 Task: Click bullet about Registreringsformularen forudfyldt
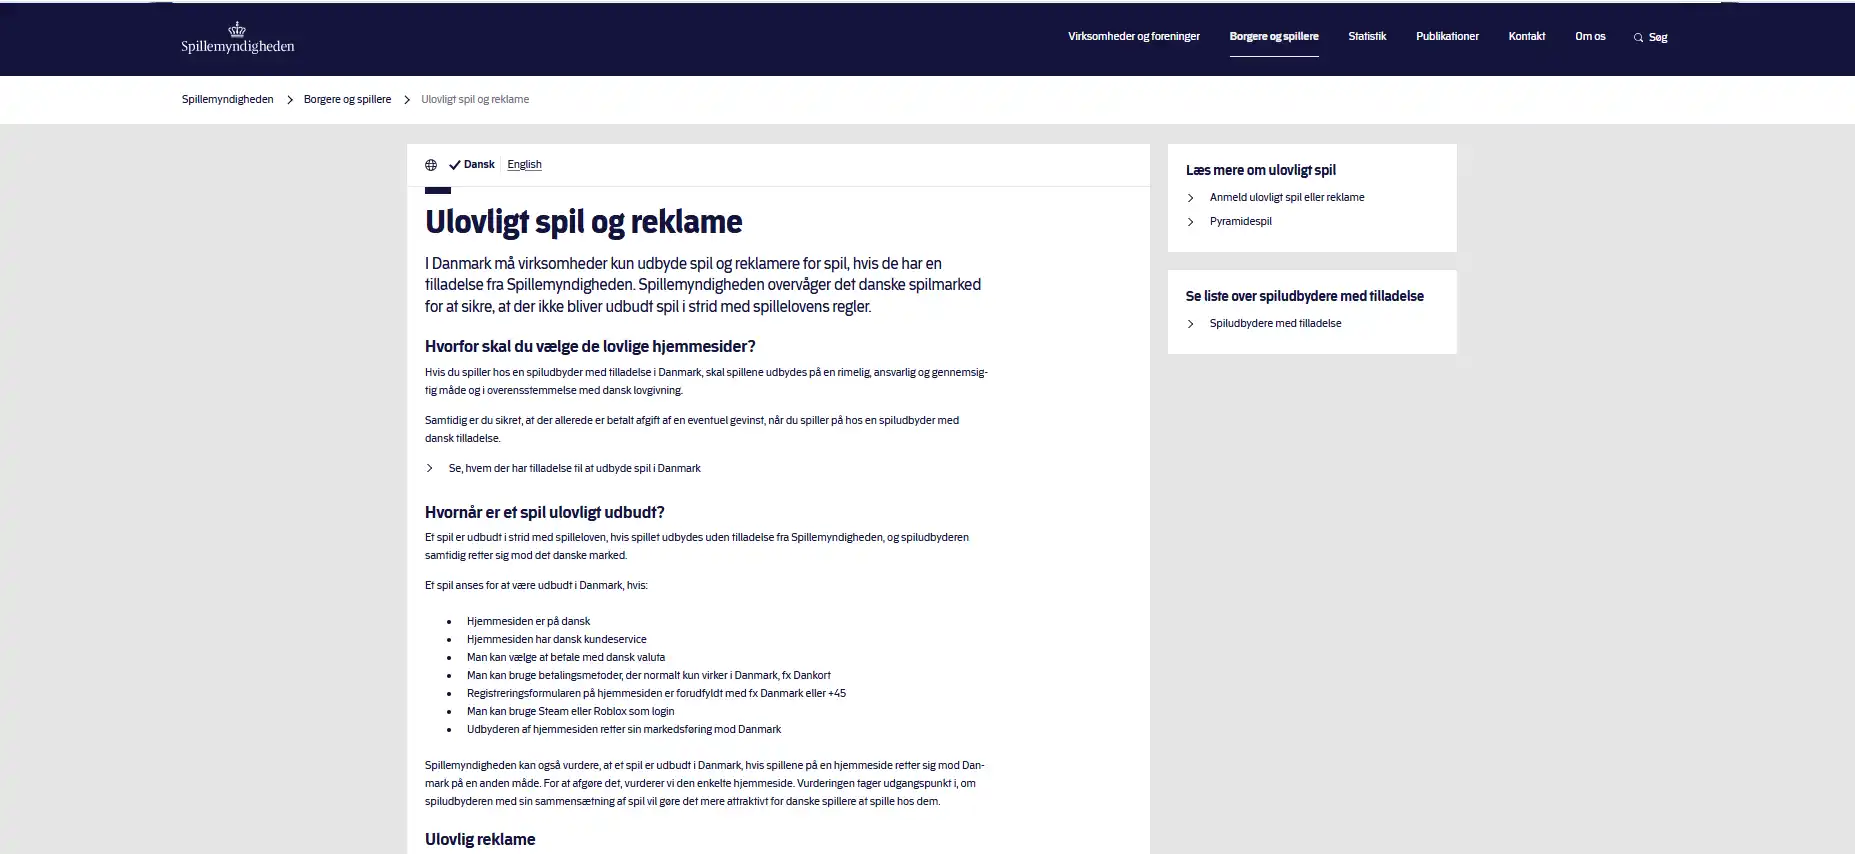click(x=656, y=694)
